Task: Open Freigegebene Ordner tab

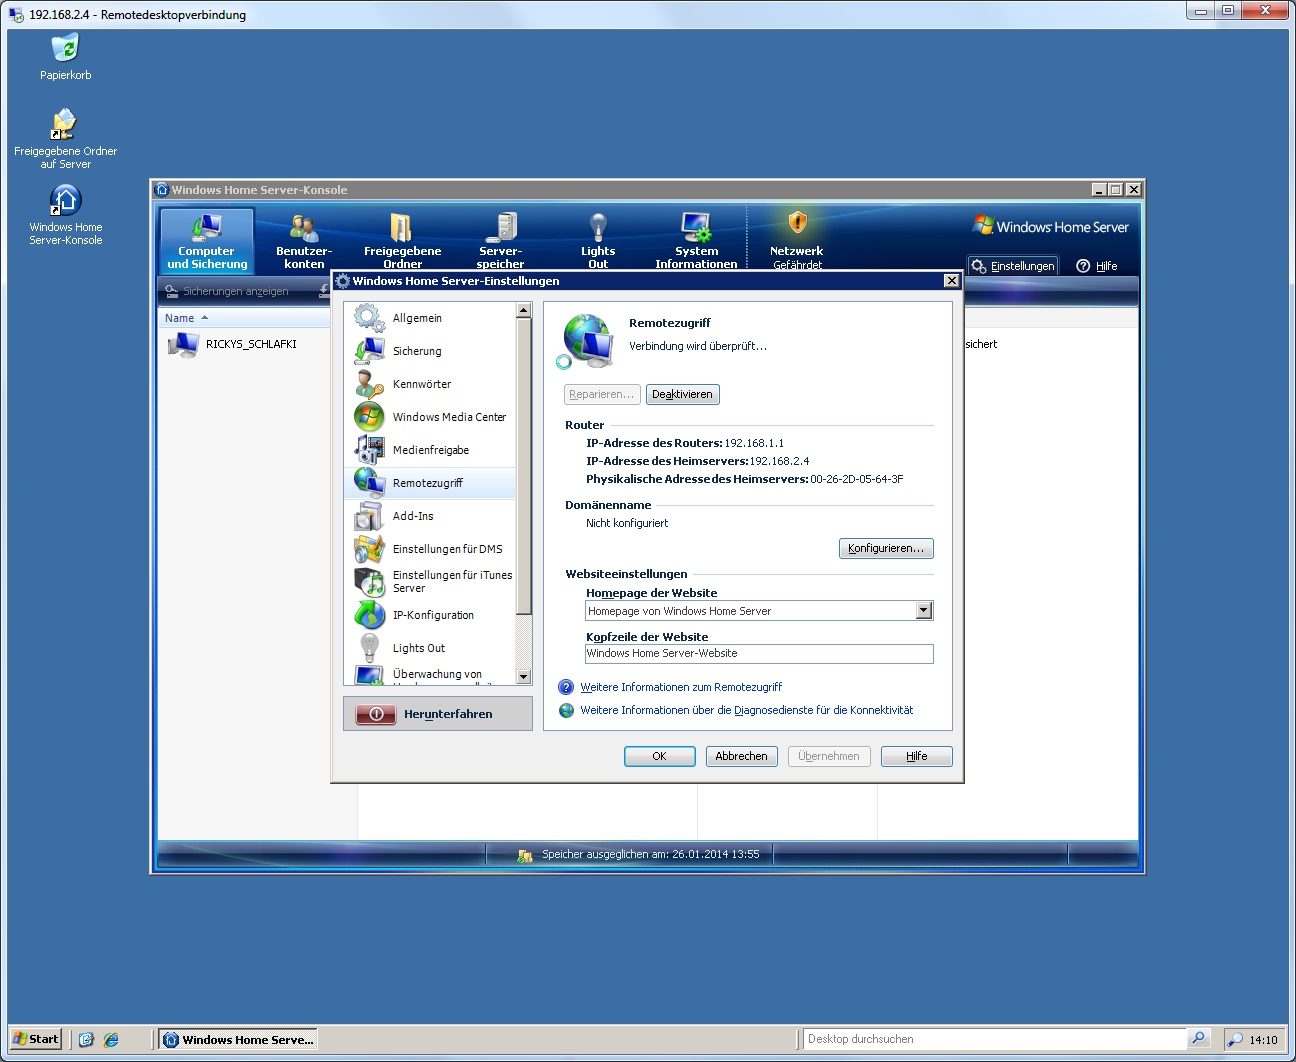Action: [x=402, y=240]
